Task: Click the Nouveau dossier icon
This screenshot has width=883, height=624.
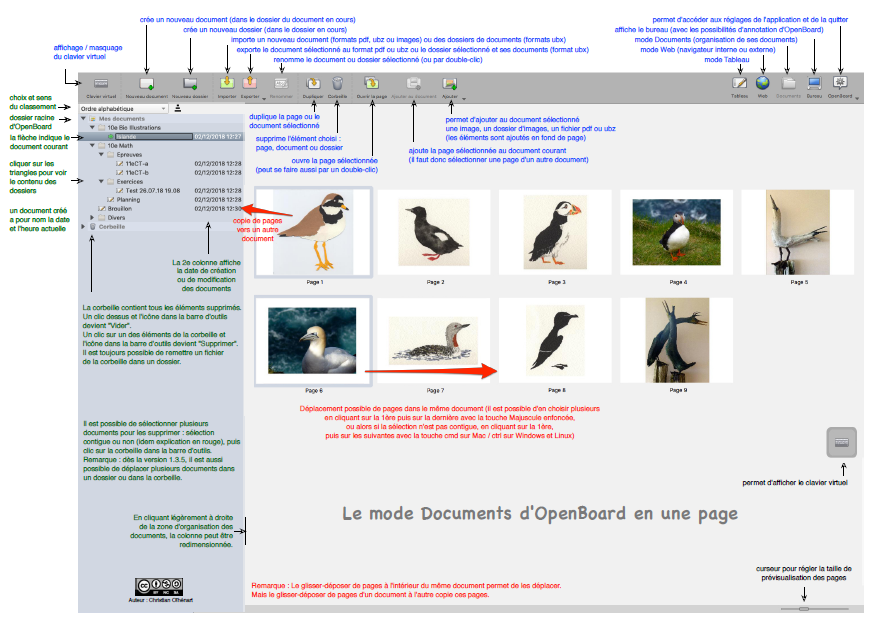Action: (190, 84)
